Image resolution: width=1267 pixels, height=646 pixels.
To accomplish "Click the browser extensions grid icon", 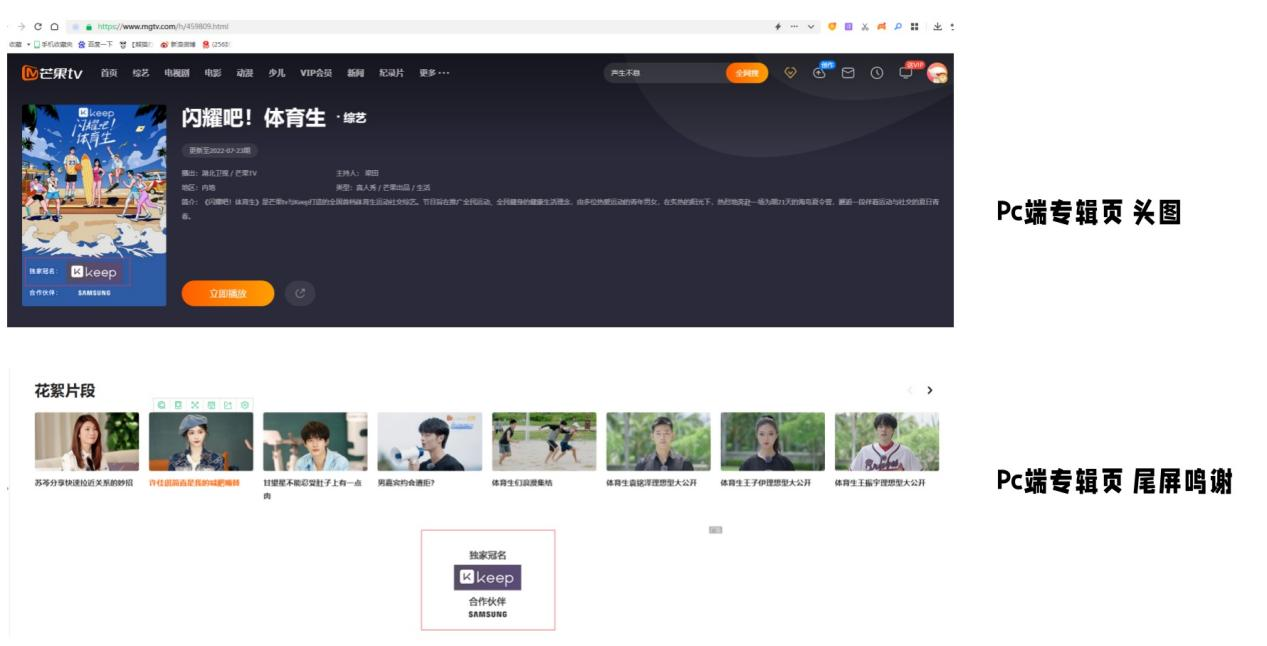I will [914, 26].
